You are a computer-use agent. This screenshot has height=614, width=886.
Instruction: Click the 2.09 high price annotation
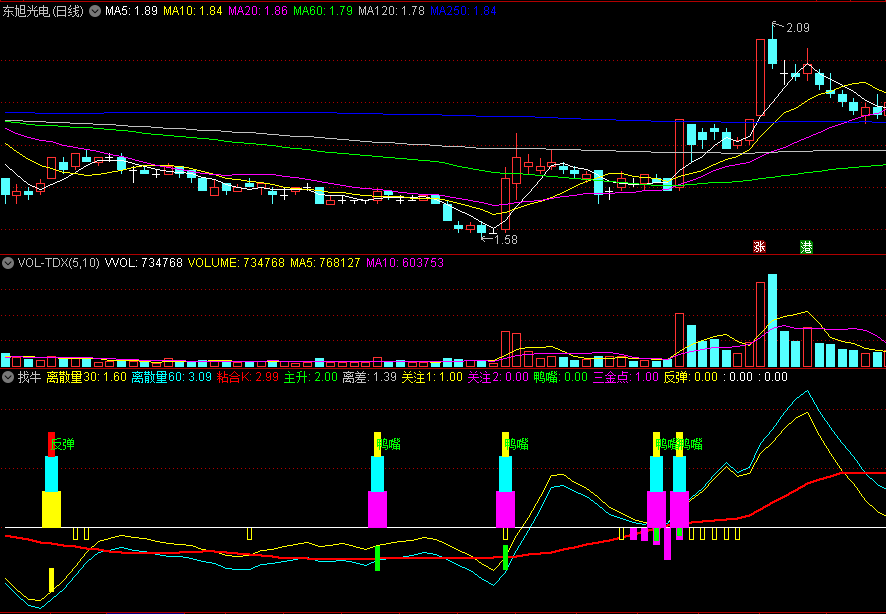pyautogui.click(x=797, y=27)
